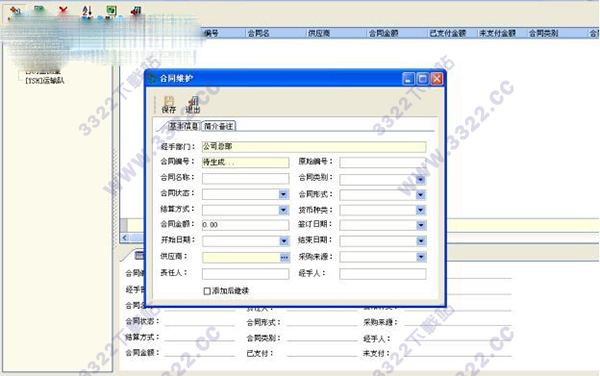Click the 已支付 label in bottom detail panel
The image size is (600, 376).
click(x=259, y=353)
